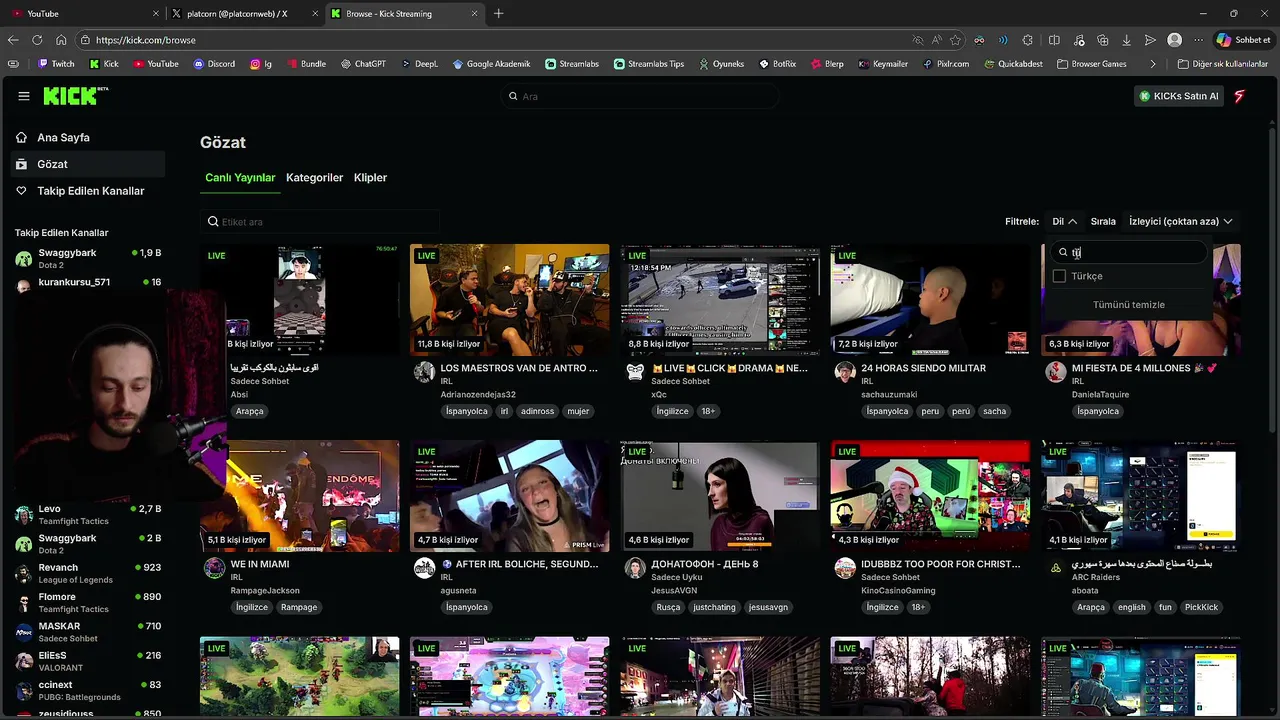Click KICKs Satın Al button
The width and height of the screenshot is (1280, 720).
click(1179, 96)
